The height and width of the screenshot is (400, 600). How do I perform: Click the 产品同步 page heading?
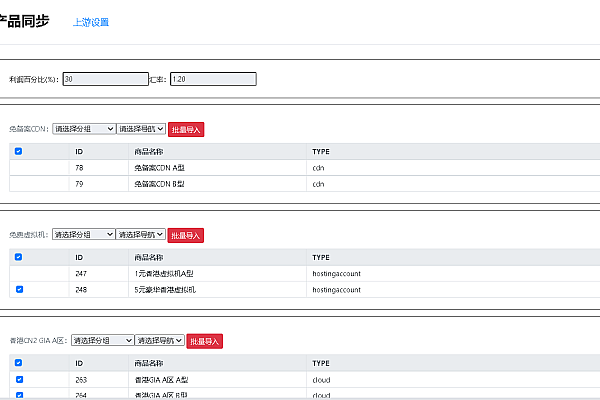(24, 21)
